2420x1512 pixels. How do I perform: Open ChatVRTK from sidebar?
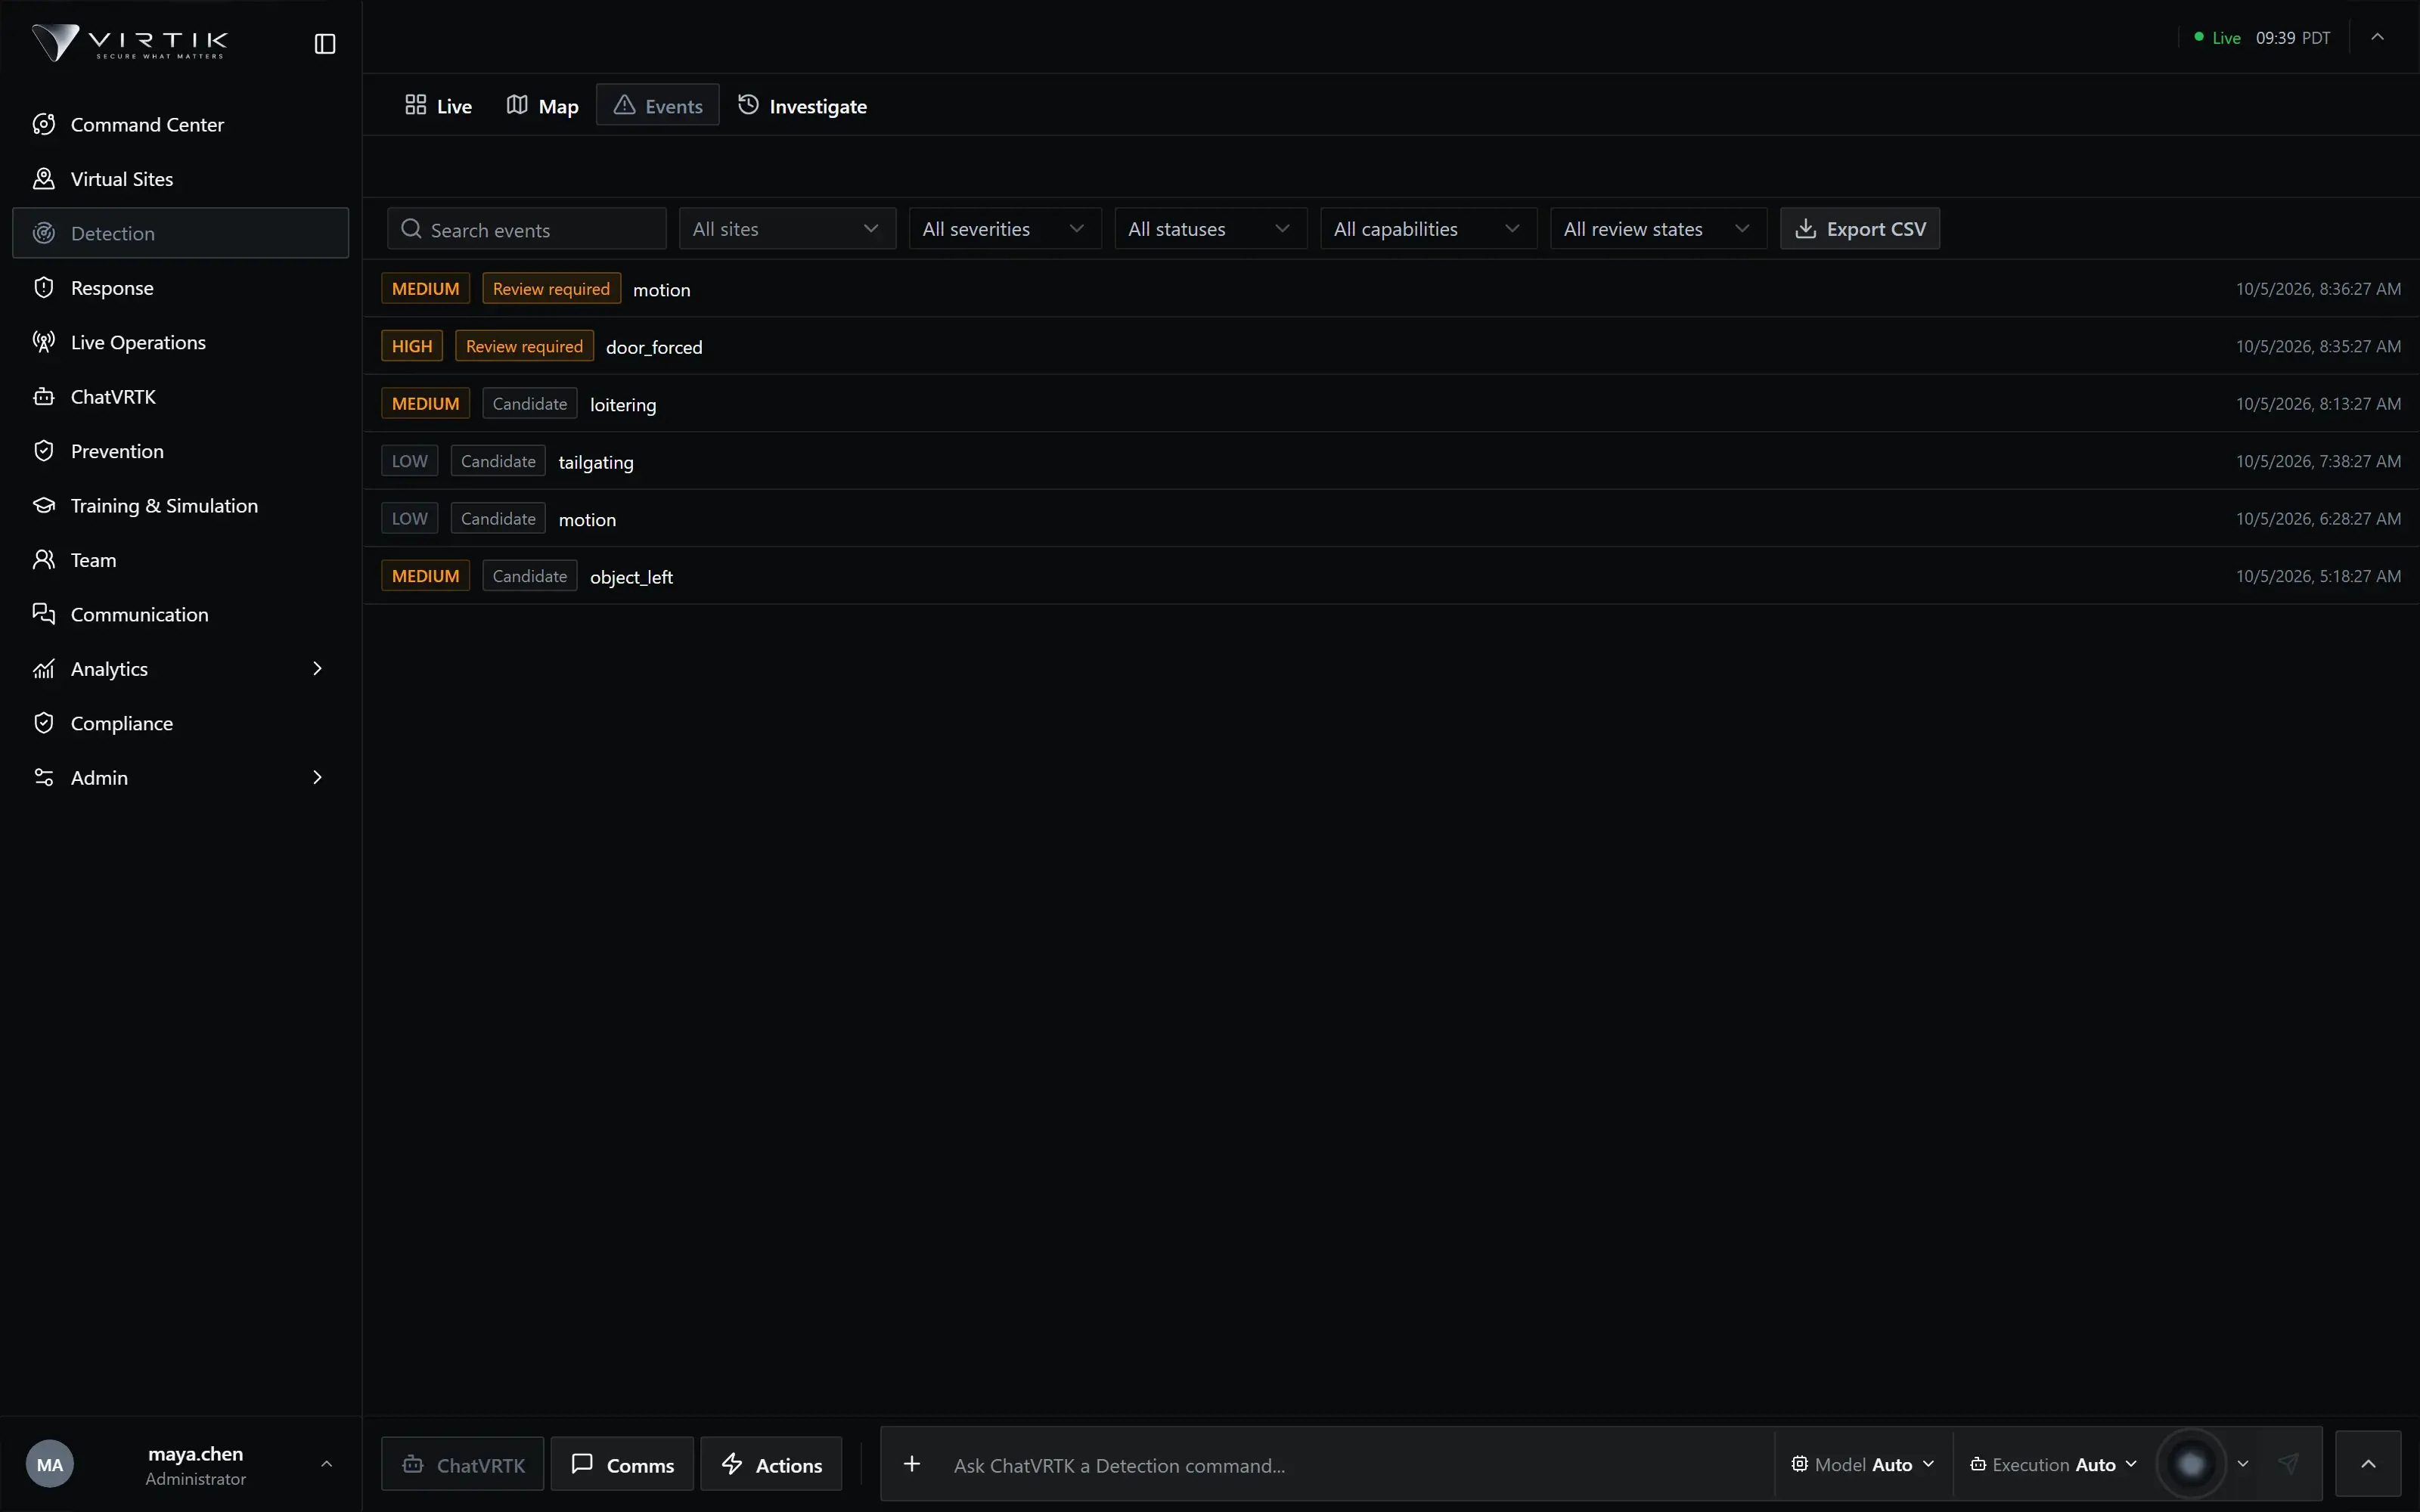coord(180,397)
